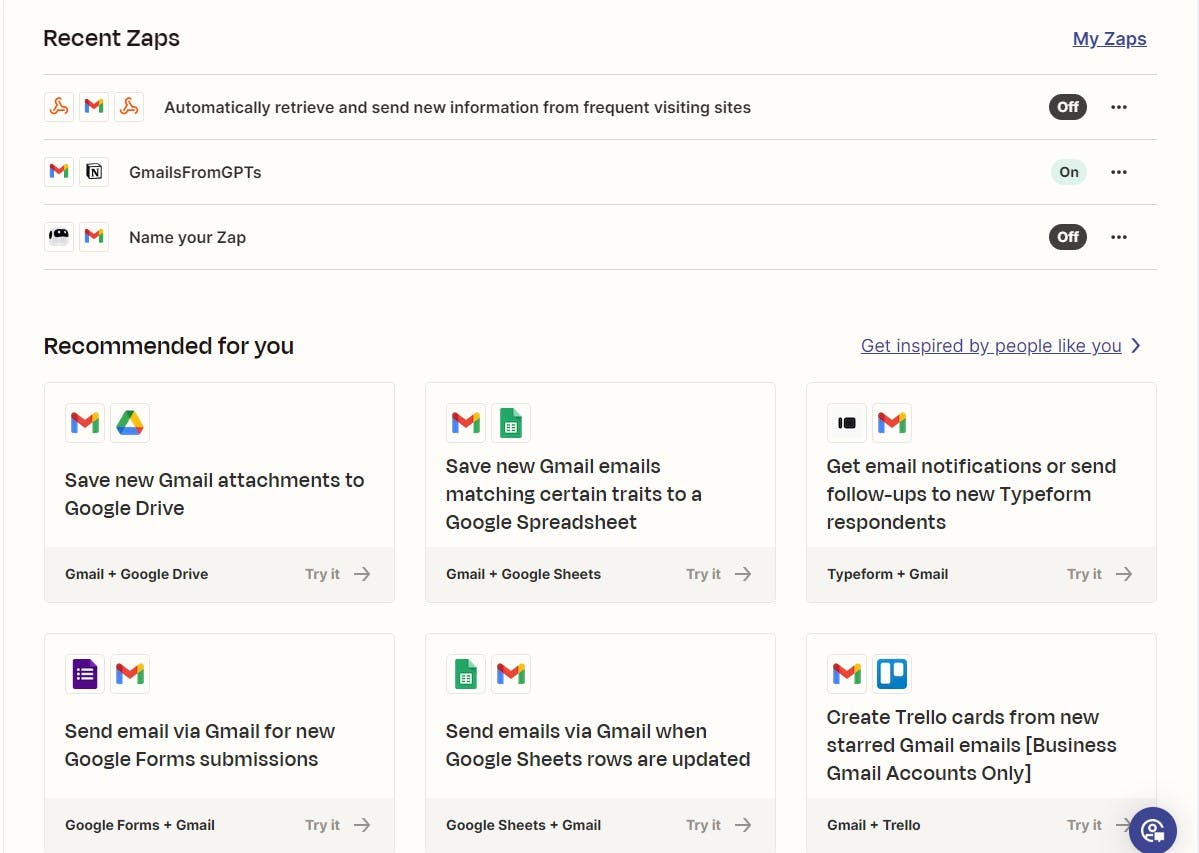Click the Gmail + Trello label
Image resolution: width=1199 pixels, height=853 pixels.
[x=874, y=825]
